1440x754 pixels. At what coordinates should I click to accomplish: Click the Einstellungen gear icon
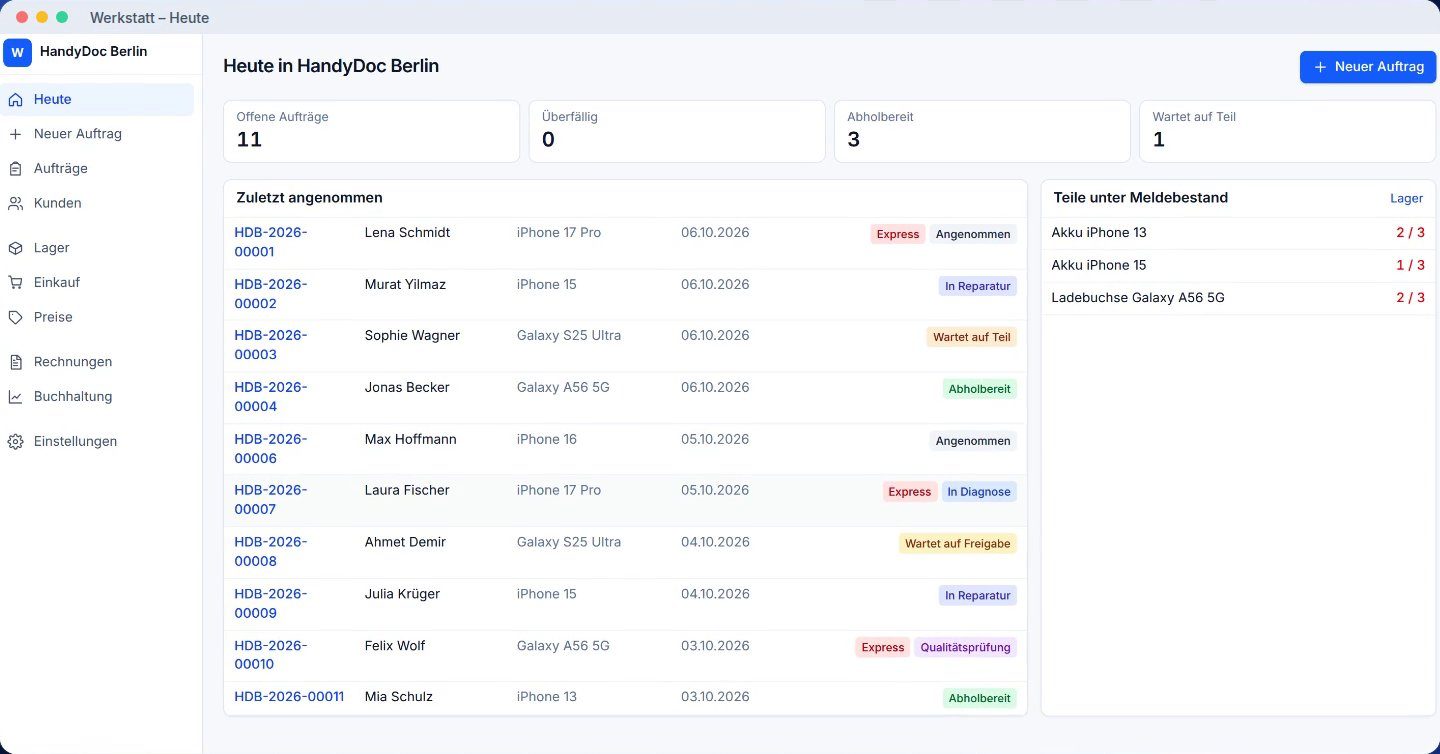click(x=15, y=442)
